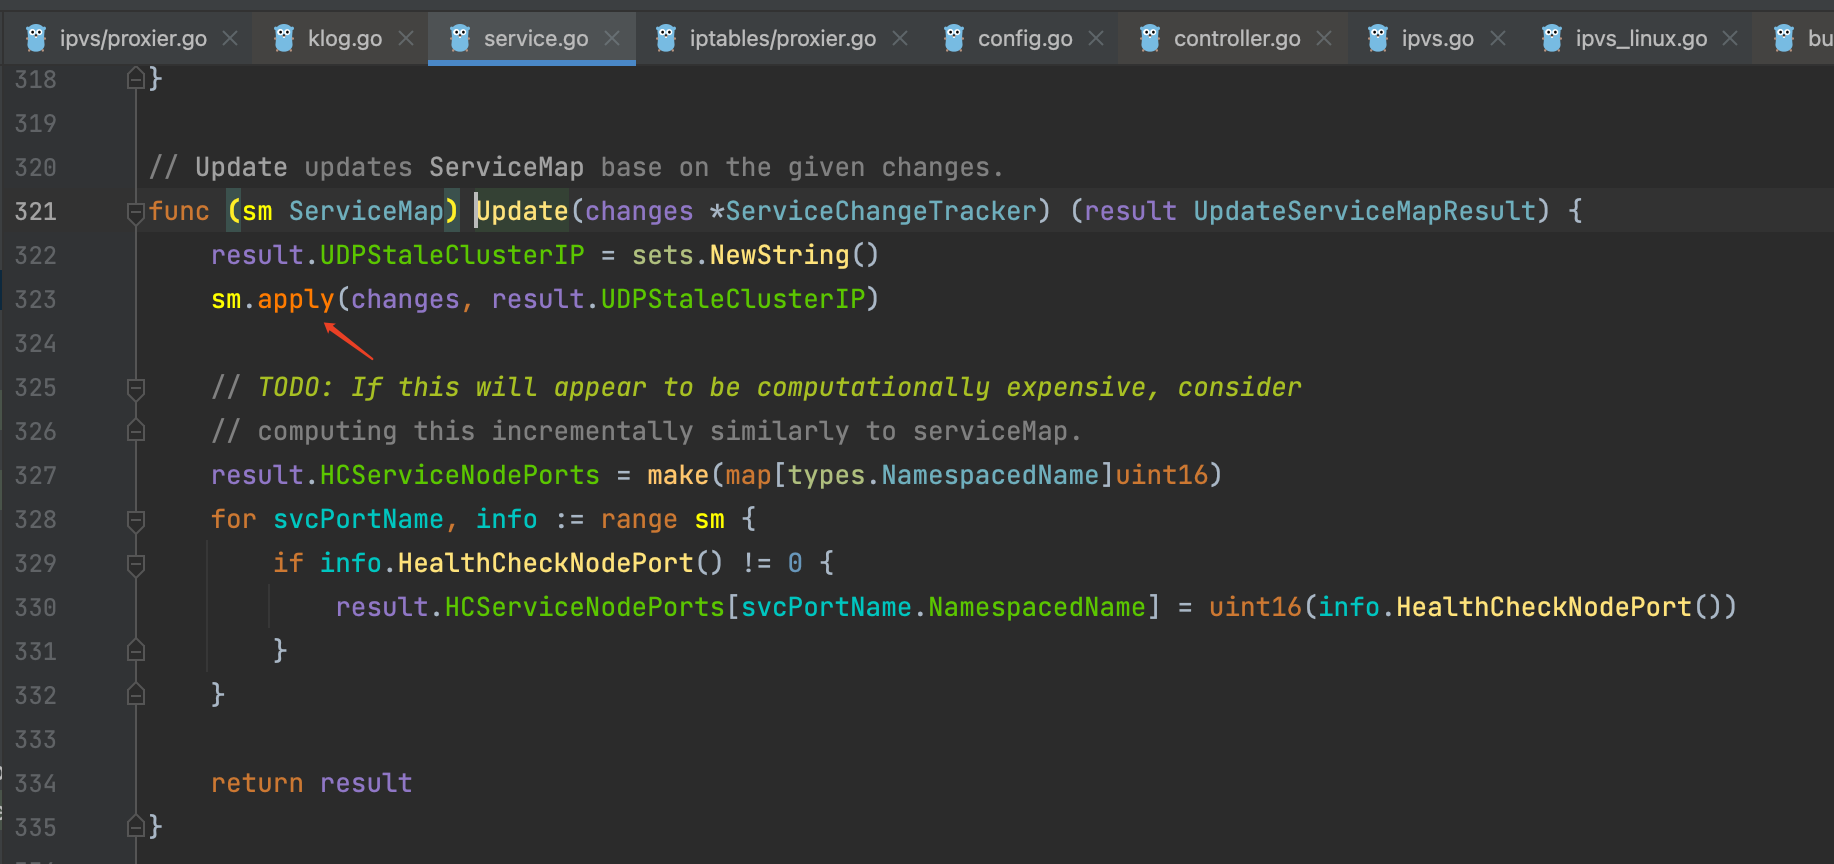The height and width of the screenshot is (864, 1834).
Task: Collapse the if block at line 329
Action: pyautogui.click(x=136, y=564)
